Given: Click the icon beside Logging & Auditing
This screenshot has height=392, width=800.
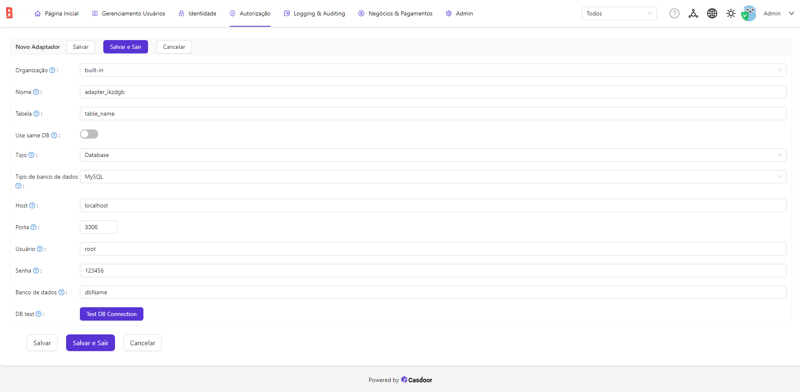Looking at the screenshot, I should coord(287,14).
